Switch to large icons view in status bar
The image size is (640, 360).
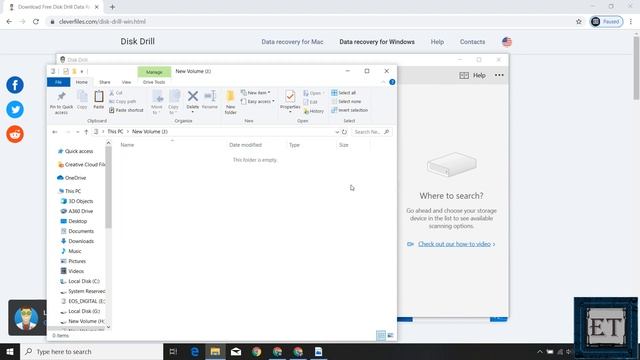[391, 336]
